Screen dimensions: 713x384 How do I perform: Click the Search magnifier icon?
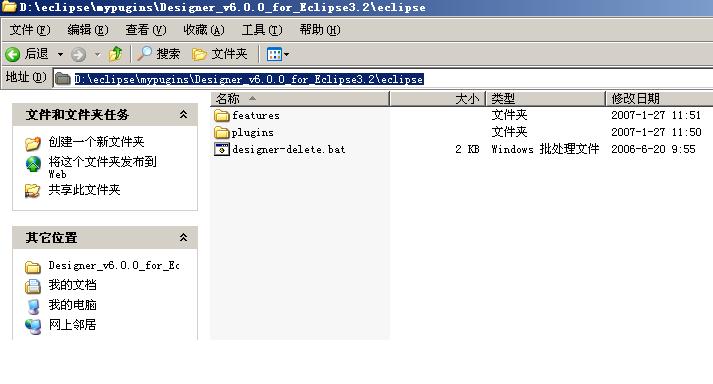click(144, 54)
